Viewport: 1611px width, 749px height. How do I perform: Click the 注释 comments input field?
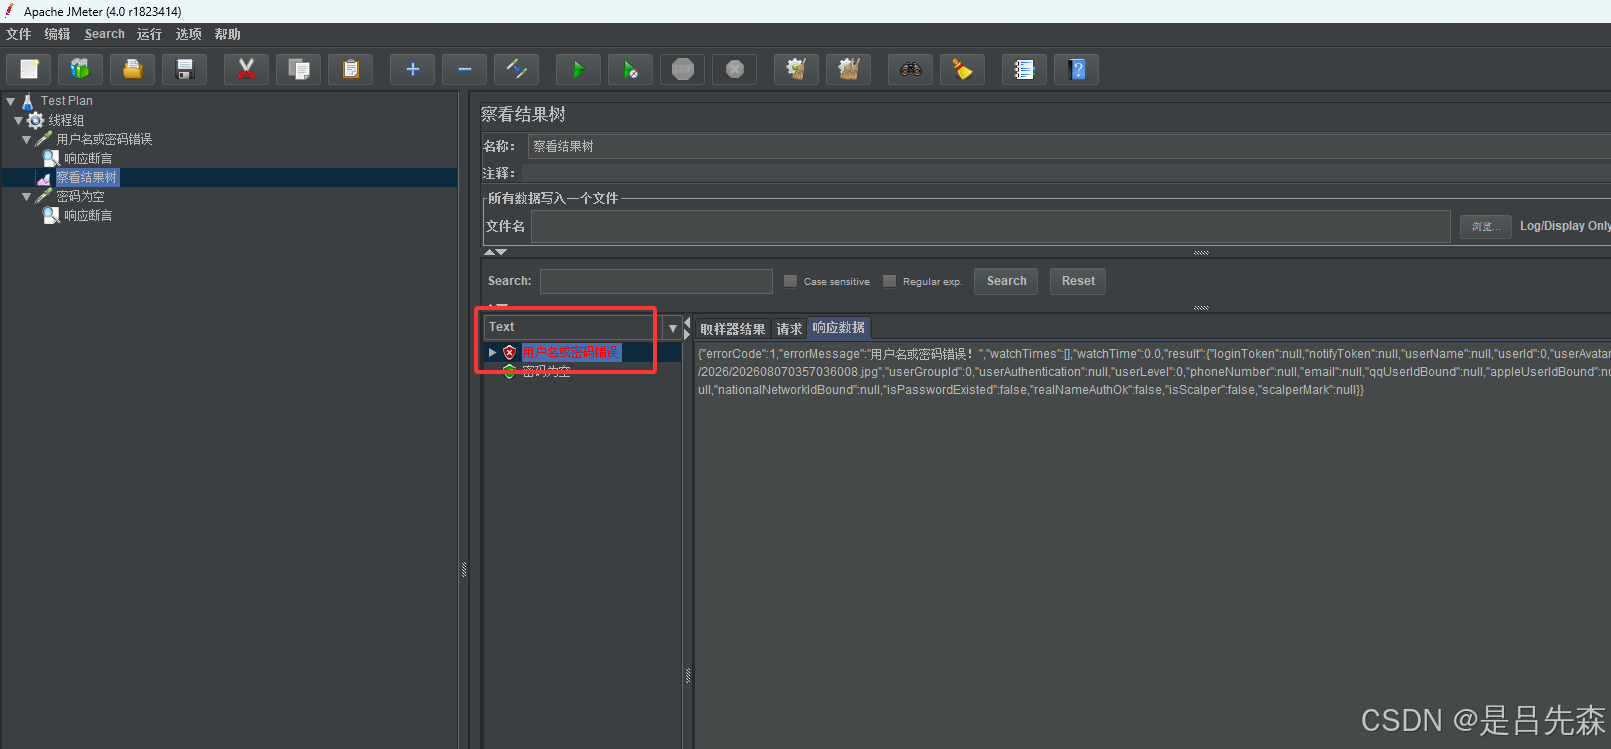1066,173
